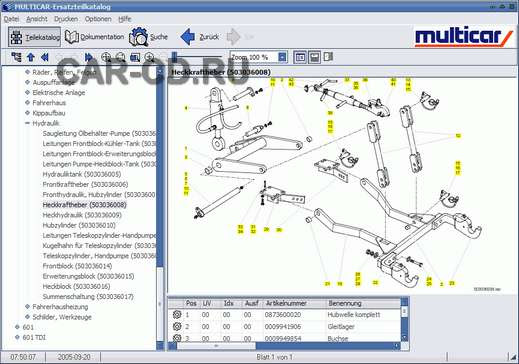
Task: Expand the Kippaufbau tree node
Action: pyautogui.click(x=28, y=113)
